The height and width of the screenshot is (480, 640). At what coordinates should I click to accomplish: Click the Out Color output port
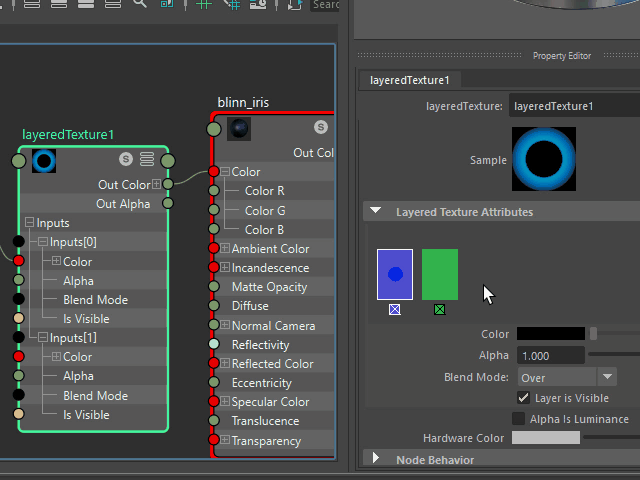coord(168,184)
